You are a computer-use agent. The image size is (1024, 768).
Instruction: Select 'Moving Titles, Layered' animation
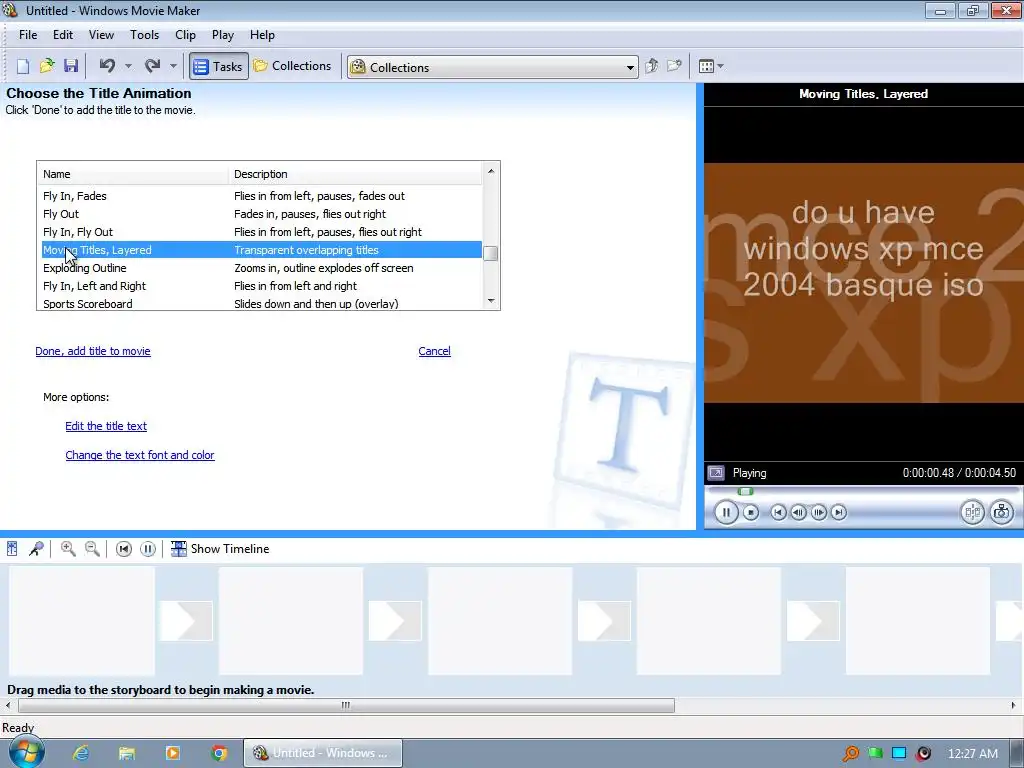pos(262,250)
